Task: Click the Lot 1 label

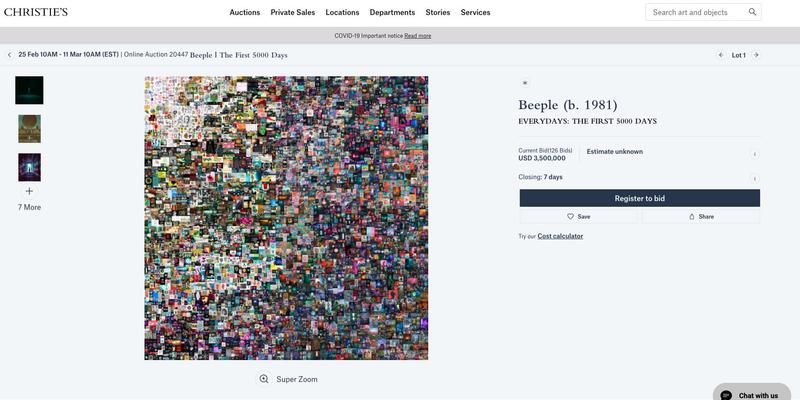Action: coord(739,55)
